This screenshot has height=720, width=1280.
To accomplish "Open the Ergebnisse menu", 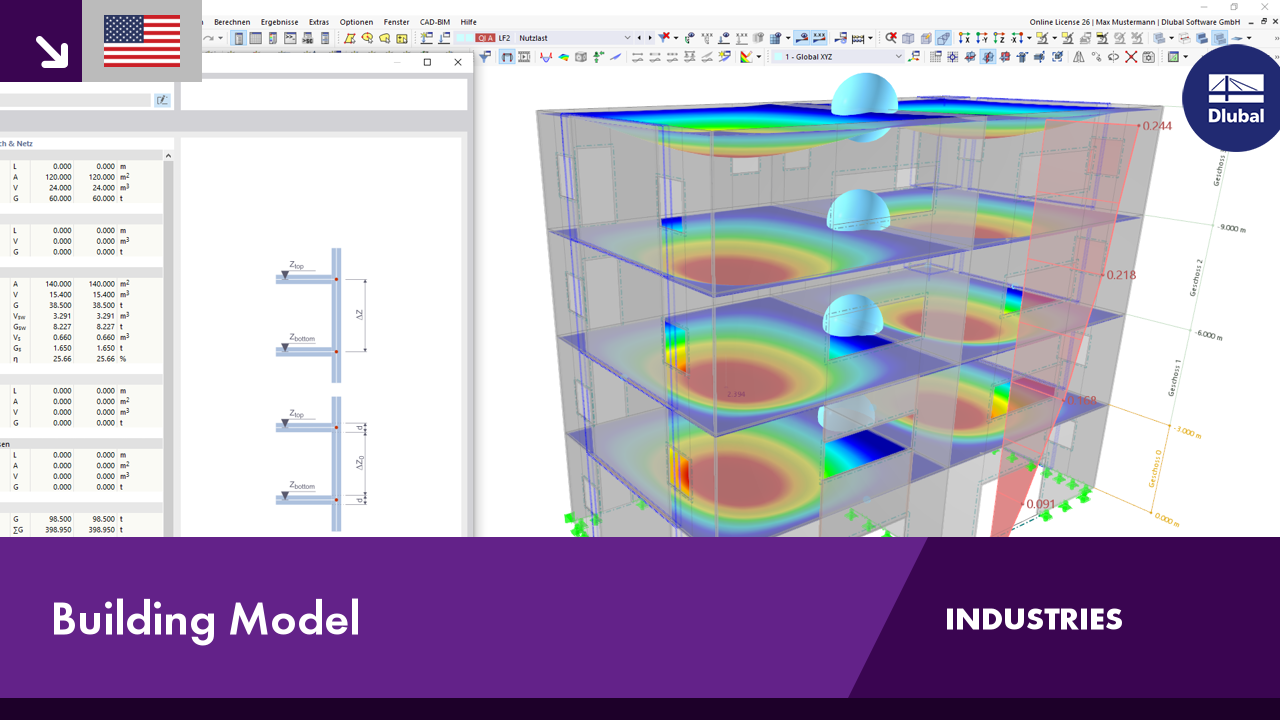I will pos(279,22).
